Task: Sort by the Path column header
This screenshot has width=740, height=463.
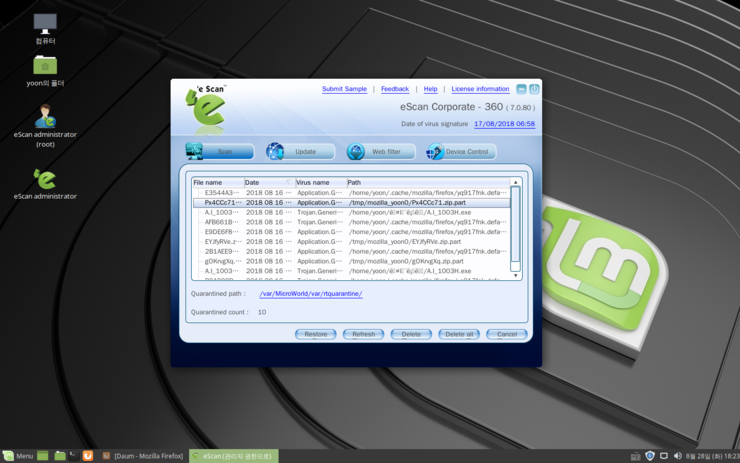Action: pyautogui.click(x=428, y=183)
